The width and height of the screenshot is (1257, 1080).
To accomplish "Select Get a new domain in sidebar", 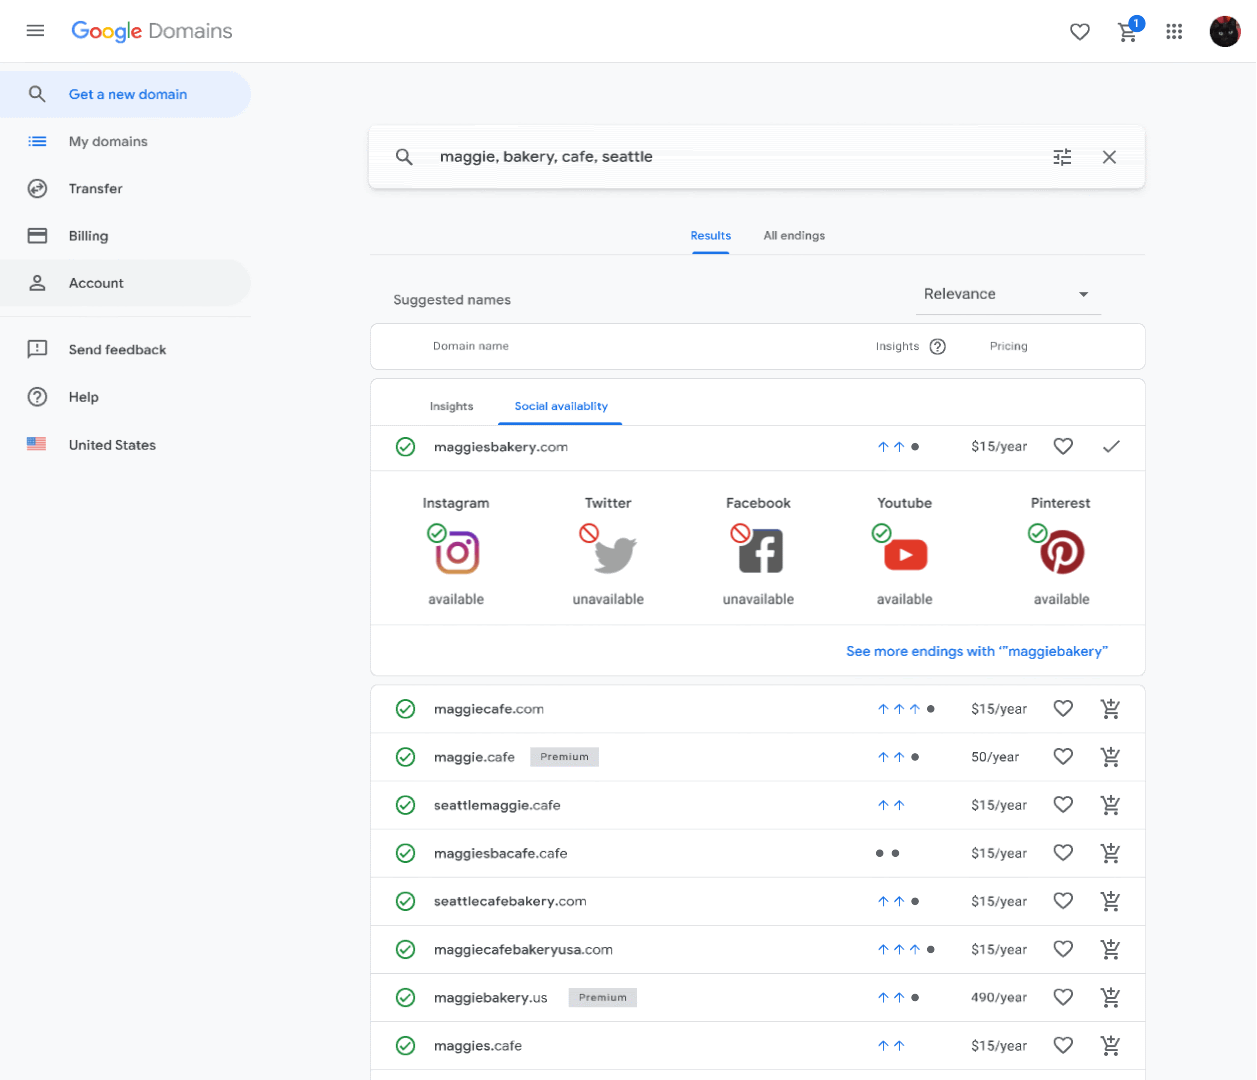I will [x=125, y=94].
